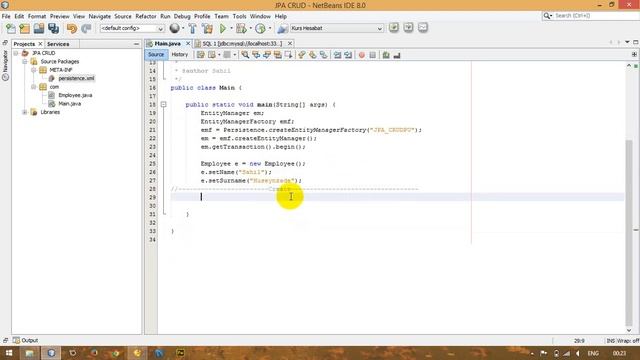Click the Clean and Build icon

pos(207,28)
